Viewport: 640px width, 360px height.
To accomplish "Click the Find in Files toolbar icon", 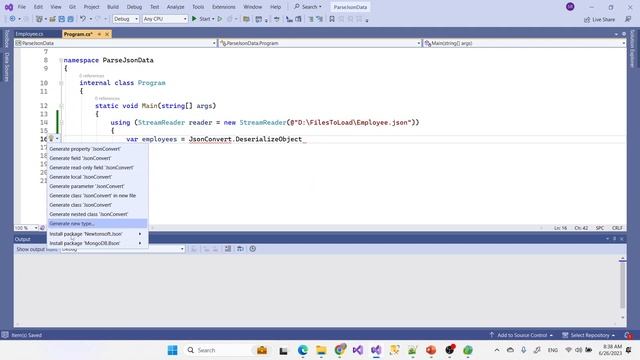I will pyautogui.click(x=246, y=19).
